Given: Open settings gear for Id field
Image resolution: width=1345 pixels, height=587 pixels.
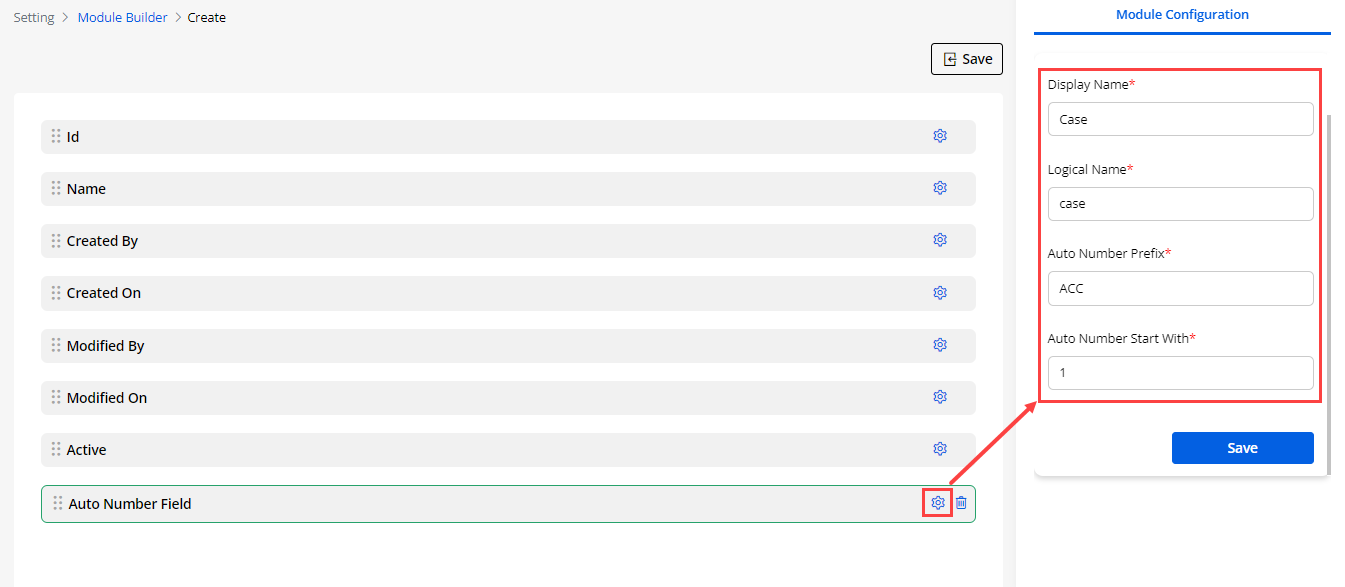Looking at the screenshot, I should click(x=940, y=136).
